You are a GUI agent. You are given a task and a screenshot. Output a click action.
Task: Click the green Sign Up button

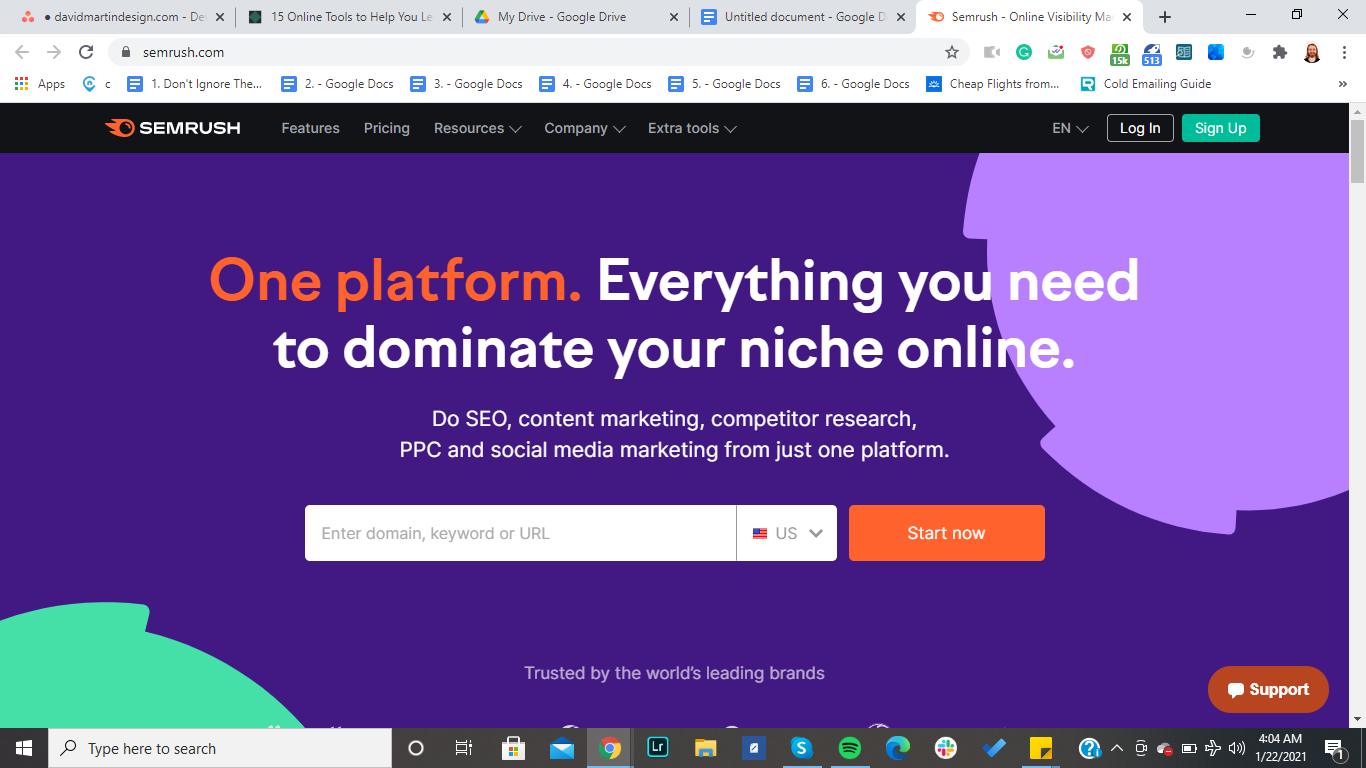click(1221, 128)
